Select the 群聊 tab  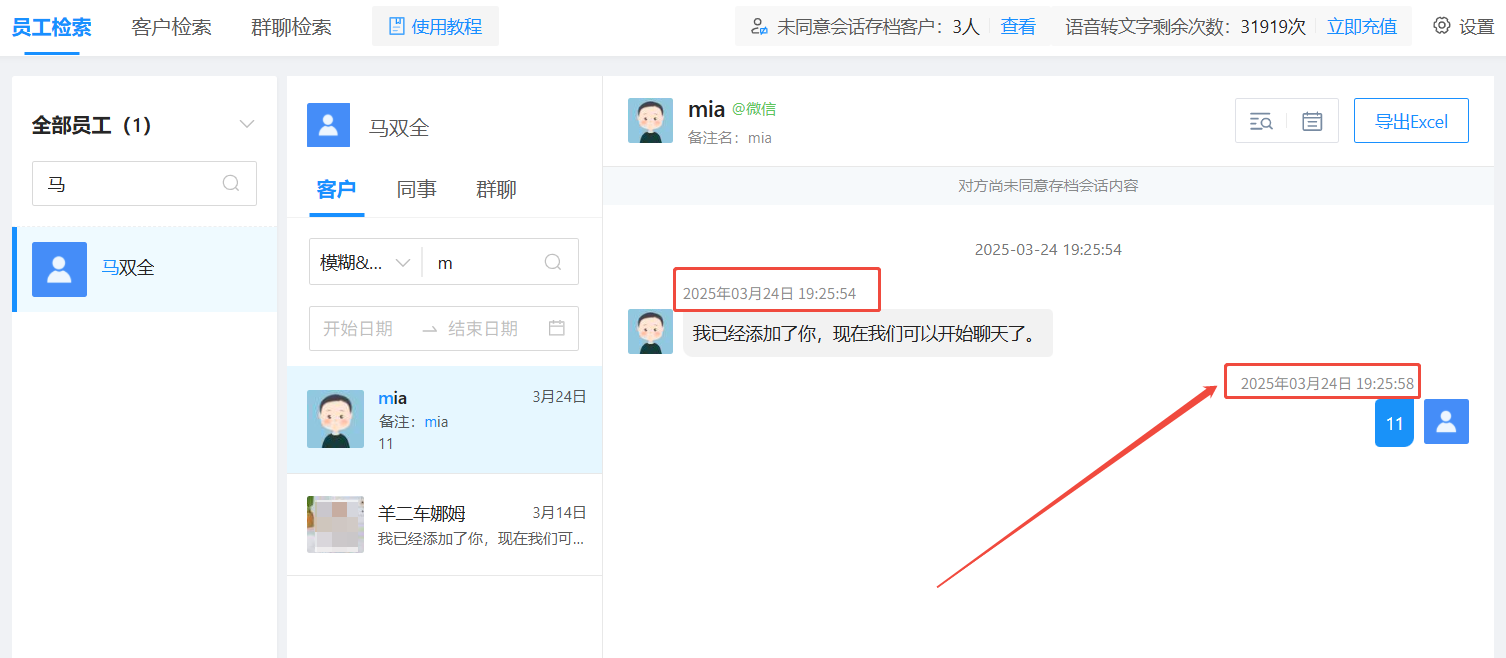[496, 189]
